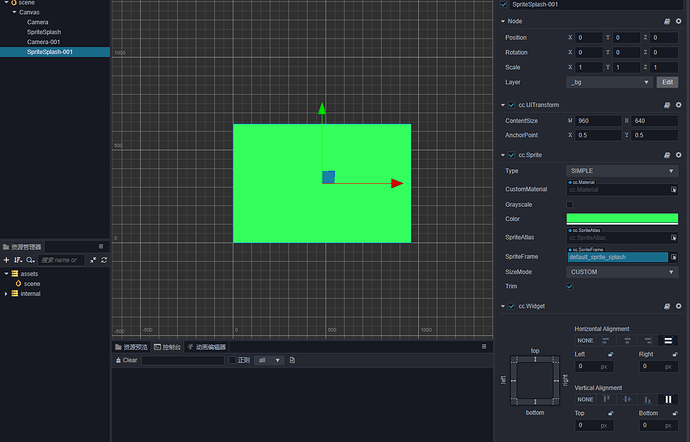Image resolution: width=690 pixels, height=442 pixels.
Task: Open the green sprite Color swatch
Action: tap(622, 219)
